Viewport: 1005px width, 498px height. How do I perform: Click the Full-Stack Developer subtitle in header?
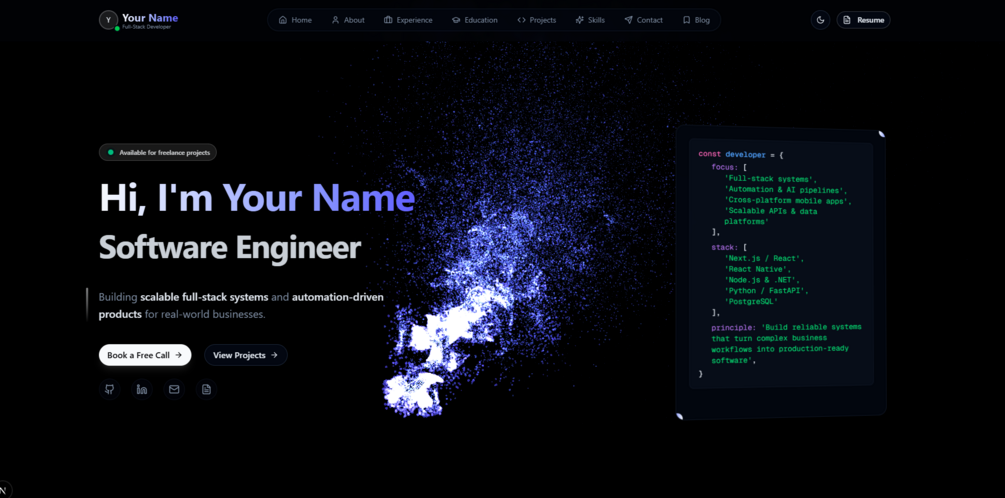[x=147, y=27]
